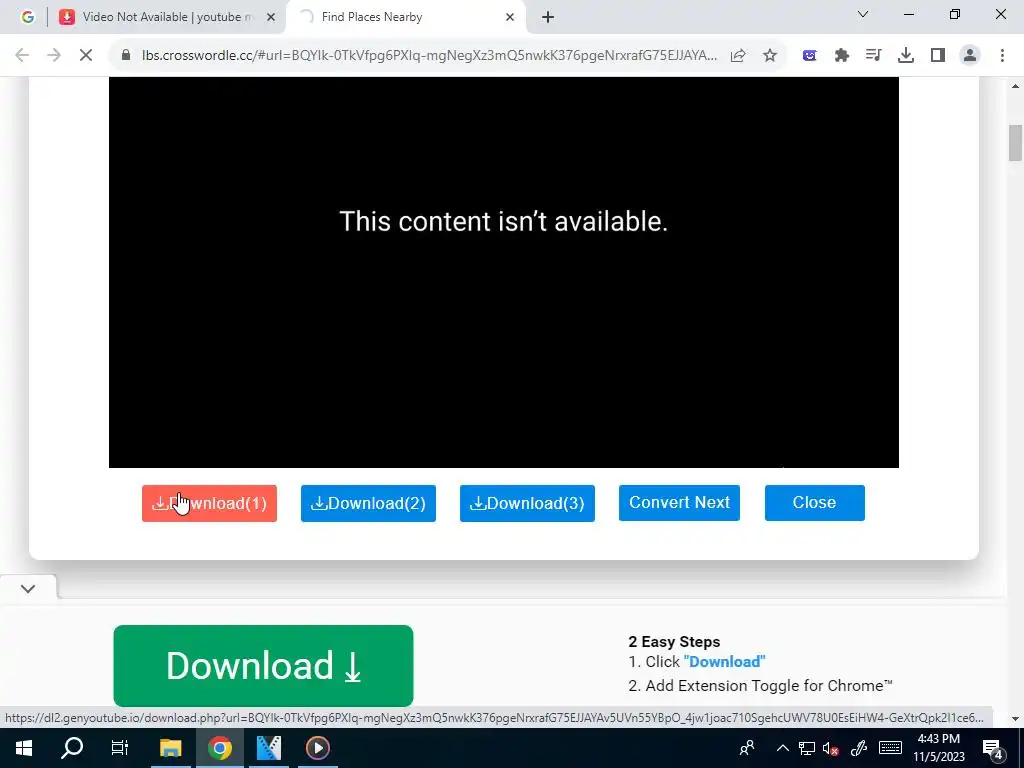Click the "This content isn't available" video area
Image resolution: width=1024 pixels, height=768 pixels.
(504, 272)
